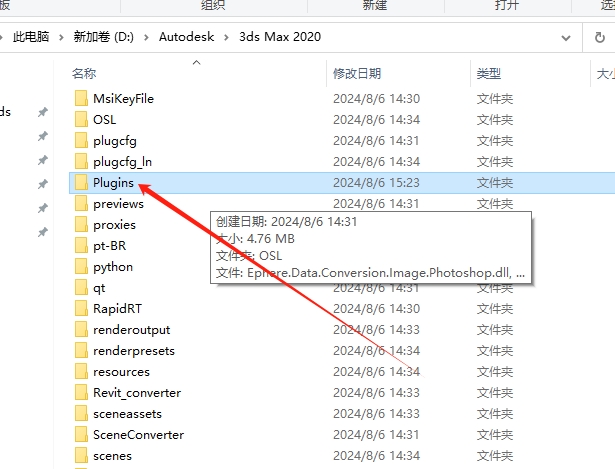615x469 pixels.
Task: Select the RapidRT folder name
Action: pyautogui.click(x=117, y=309)
